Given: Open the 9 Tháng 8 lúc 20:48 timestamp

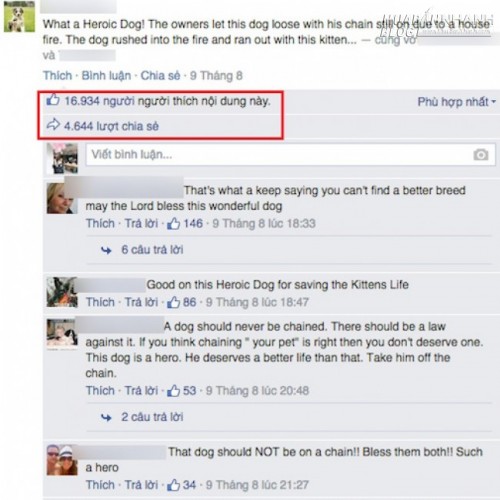Looking at the screenshot, I should click(257, 390).
